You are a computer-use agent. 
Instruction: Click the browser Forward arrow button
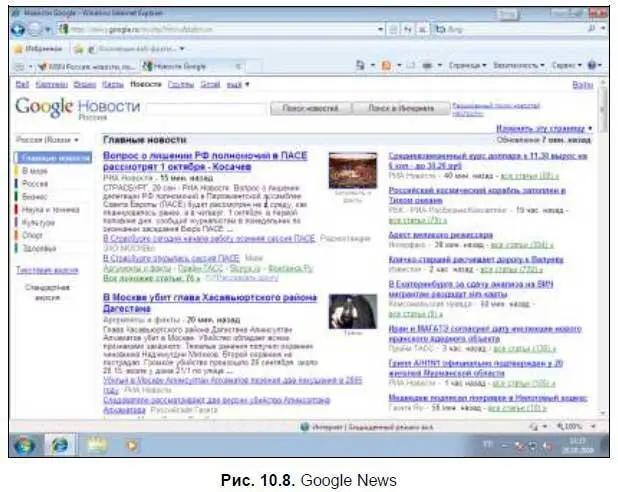(x=35, y=29)
